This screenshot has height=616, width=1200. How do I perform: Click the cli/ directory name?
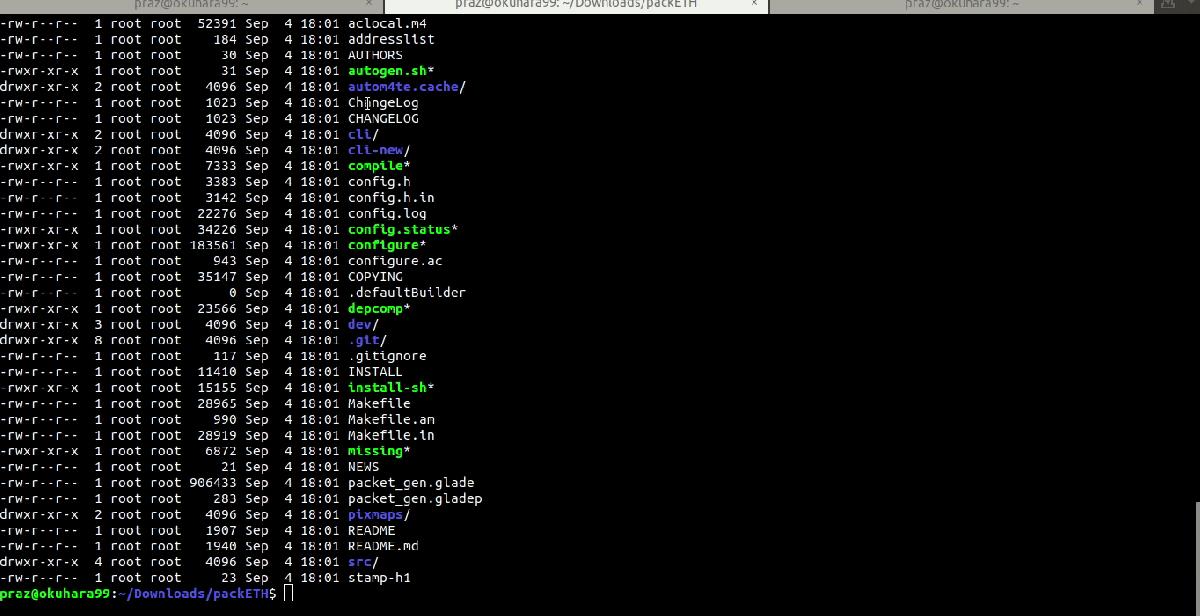(x=364, y=134)
